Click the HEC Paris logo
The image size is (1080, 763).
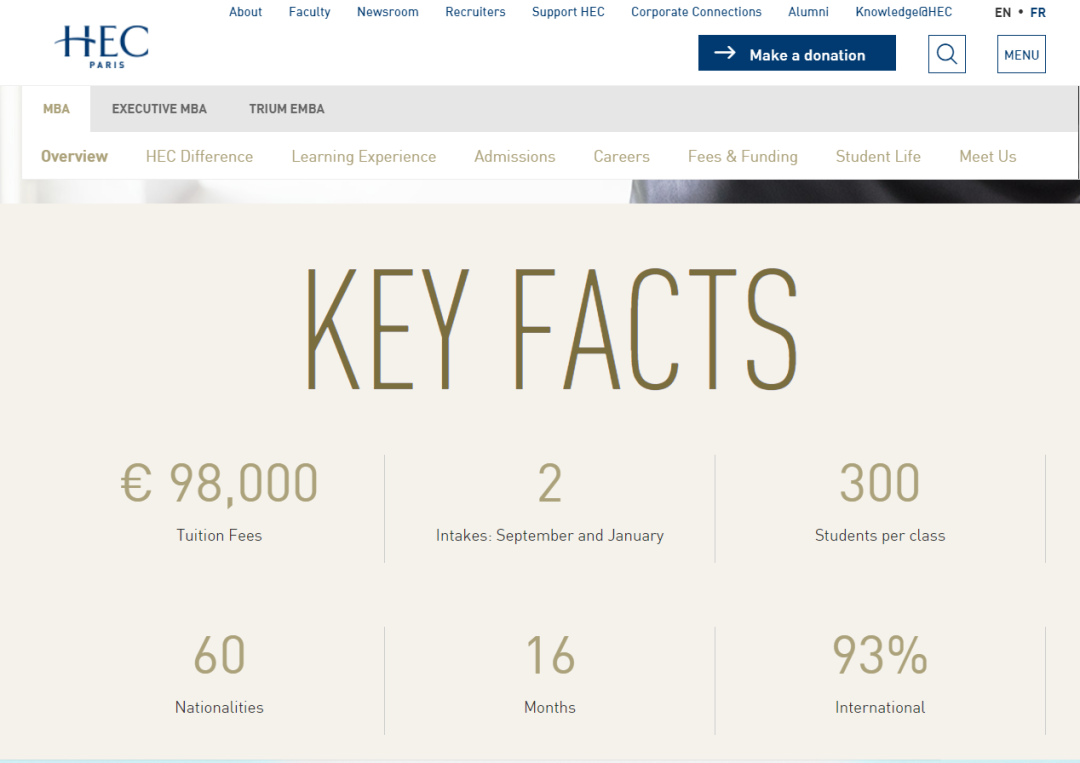(x=101, y=47)
